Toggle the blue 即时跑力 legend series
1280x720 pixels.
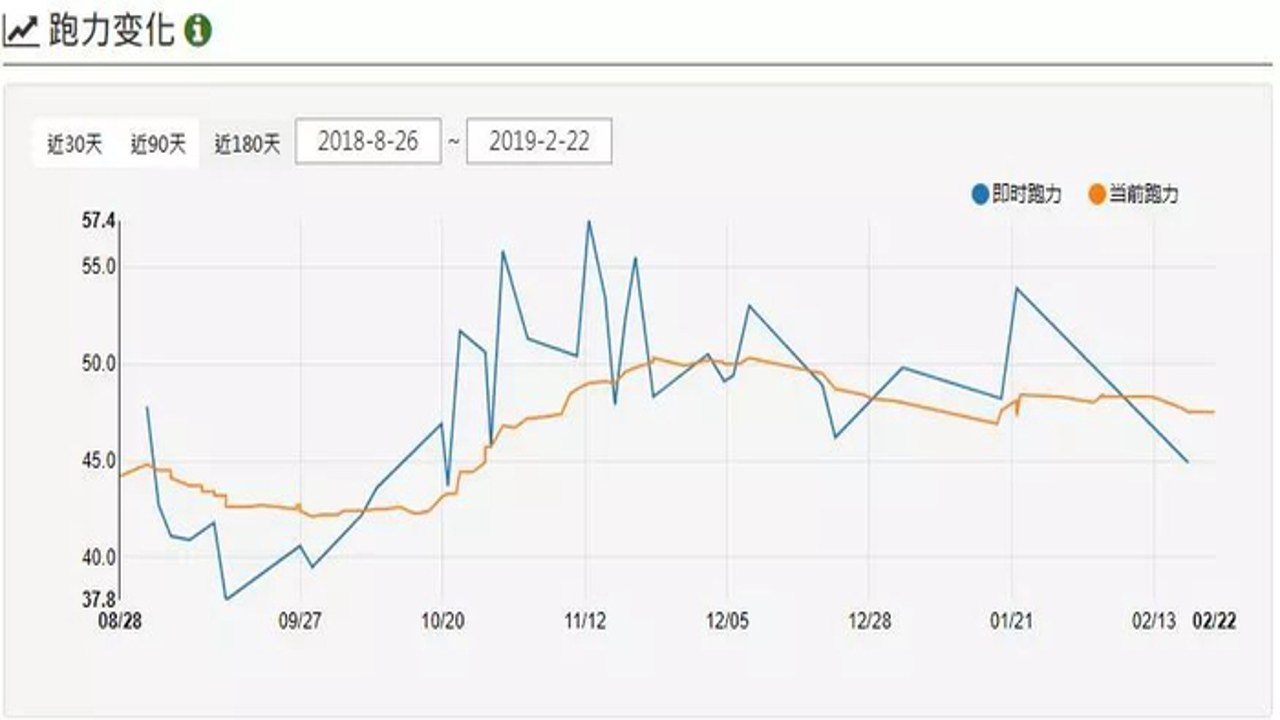point(1016,195)
